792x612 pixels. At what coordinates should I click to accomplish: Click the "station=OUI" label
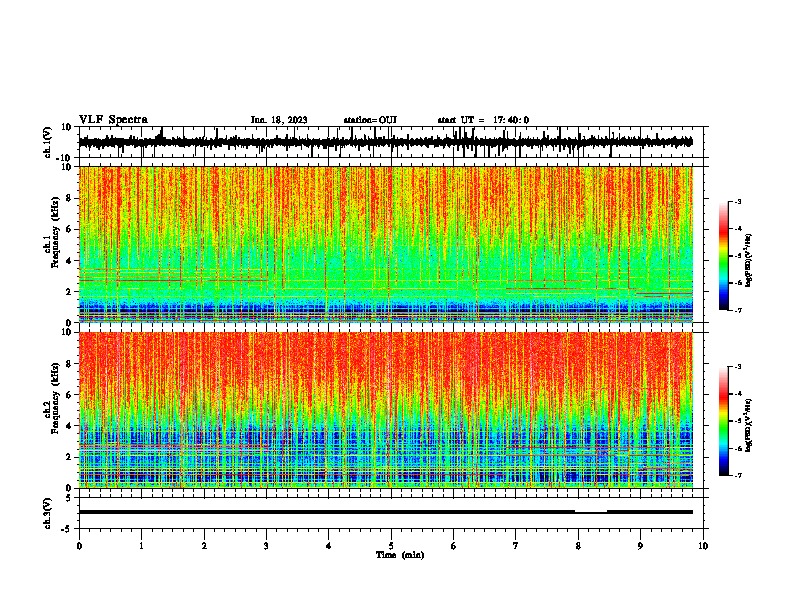pyautogui.click(x=370, y=120)
